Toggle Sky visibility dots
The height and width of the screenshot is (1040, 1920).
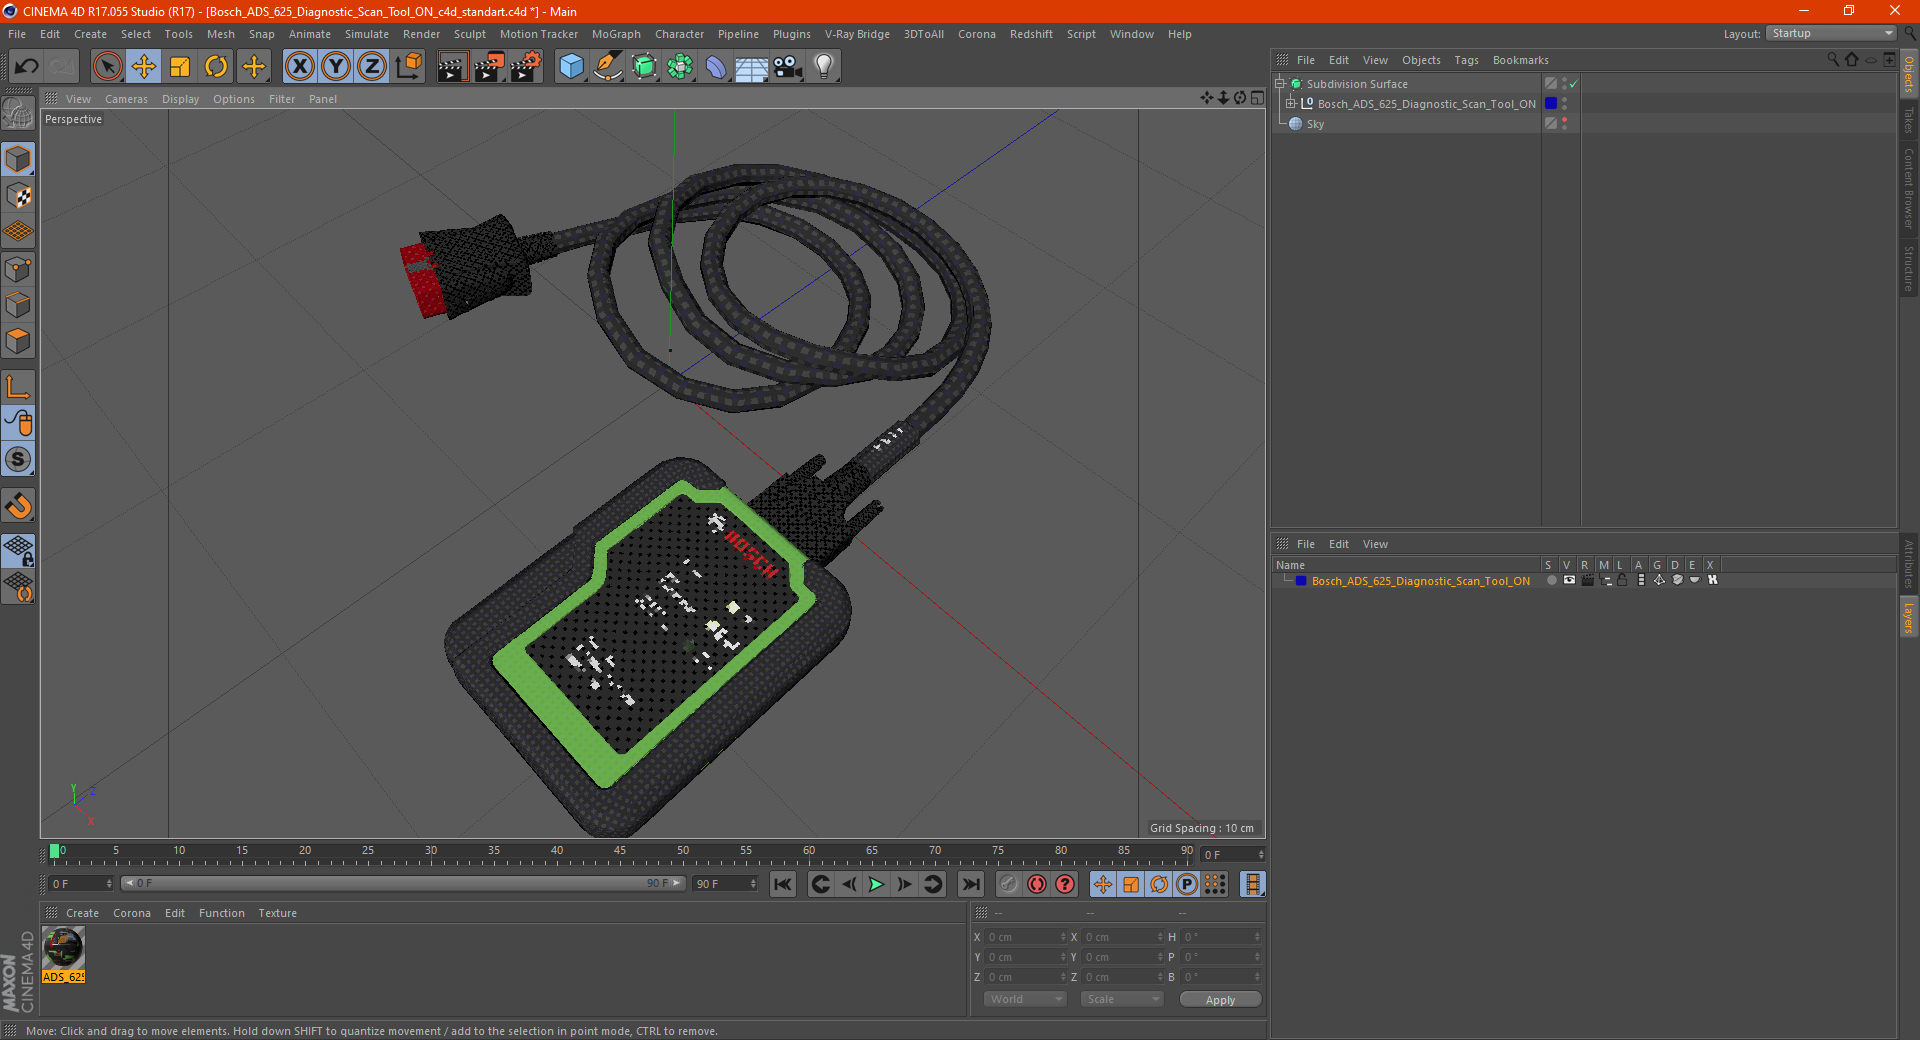coord(1564,124)
